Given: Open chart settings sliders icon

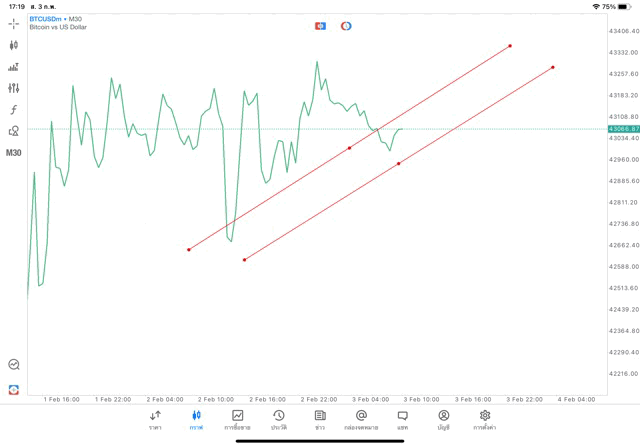Looking at the screenshot, I should point(13,88).
